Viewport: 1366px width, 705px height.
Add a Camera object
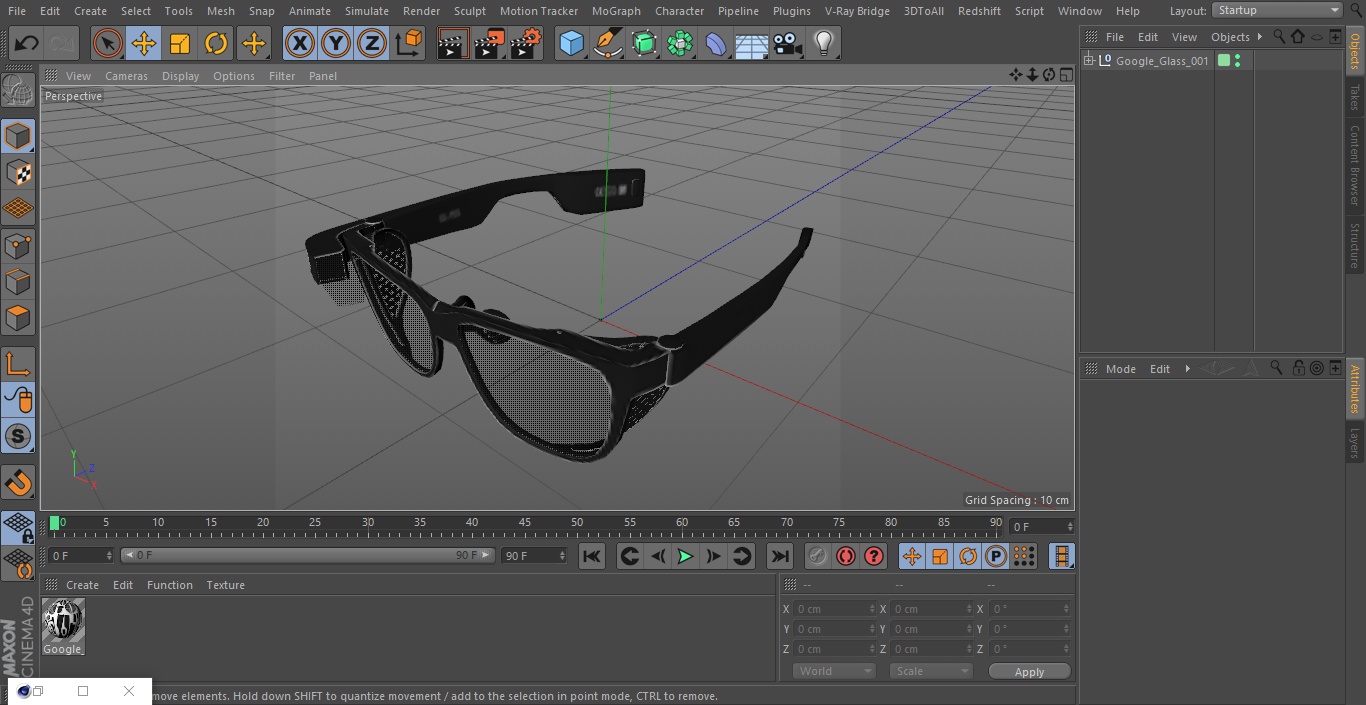click(x=788, y=43)
